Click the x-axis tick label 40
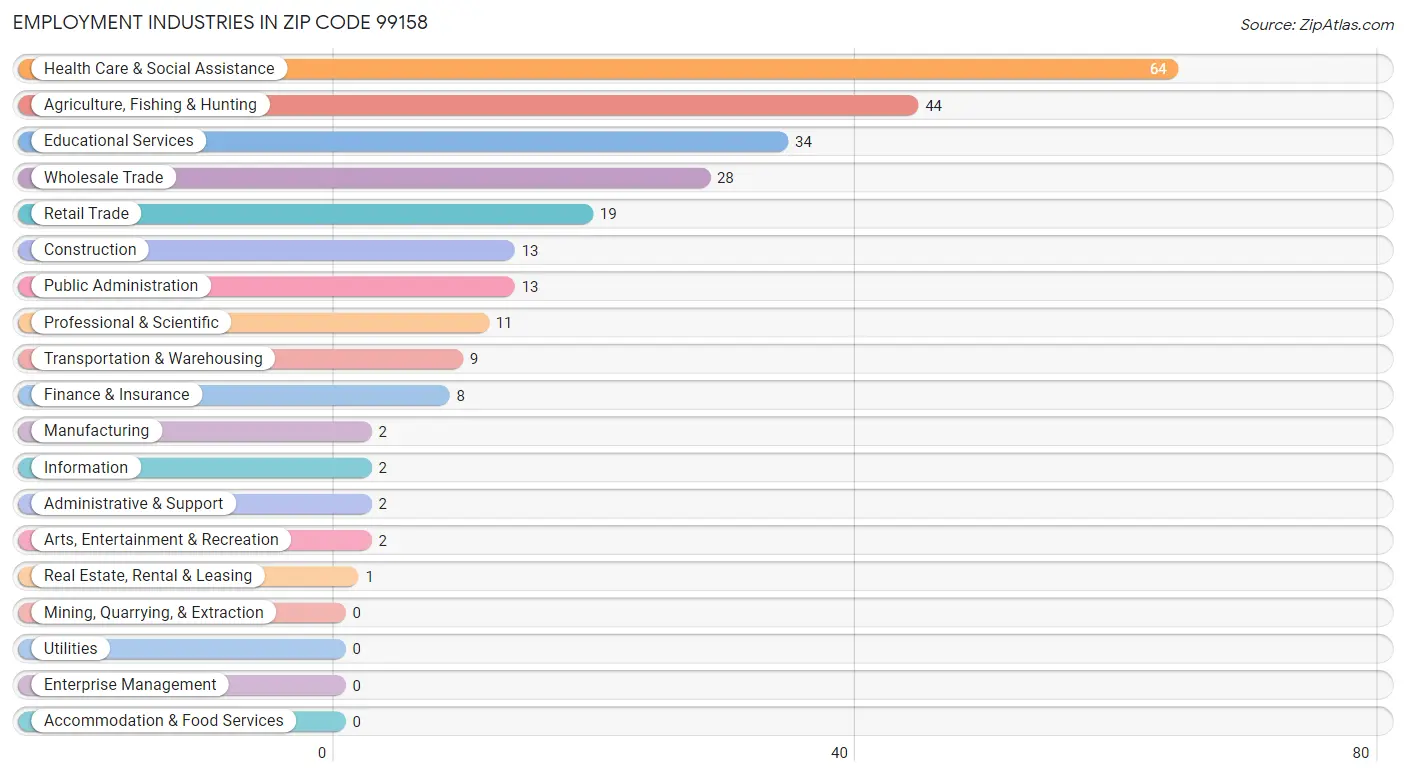The width and height of the screenshot is (1406, 776). [x=840, y=753]
